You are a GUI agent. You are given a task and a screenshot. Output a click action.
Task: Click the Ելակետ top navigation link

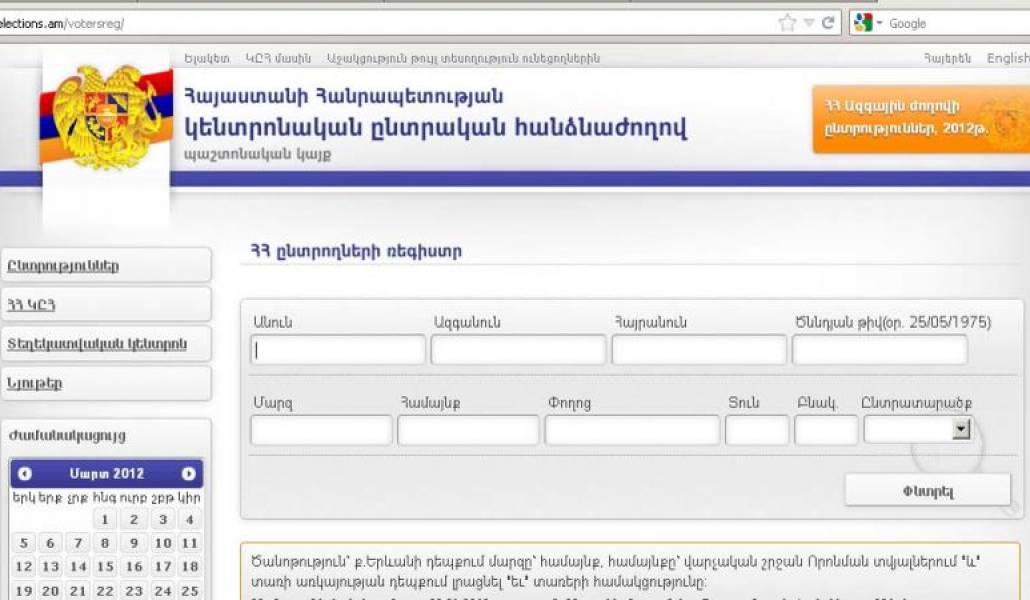pyautogui.click(x=207, y=58)
